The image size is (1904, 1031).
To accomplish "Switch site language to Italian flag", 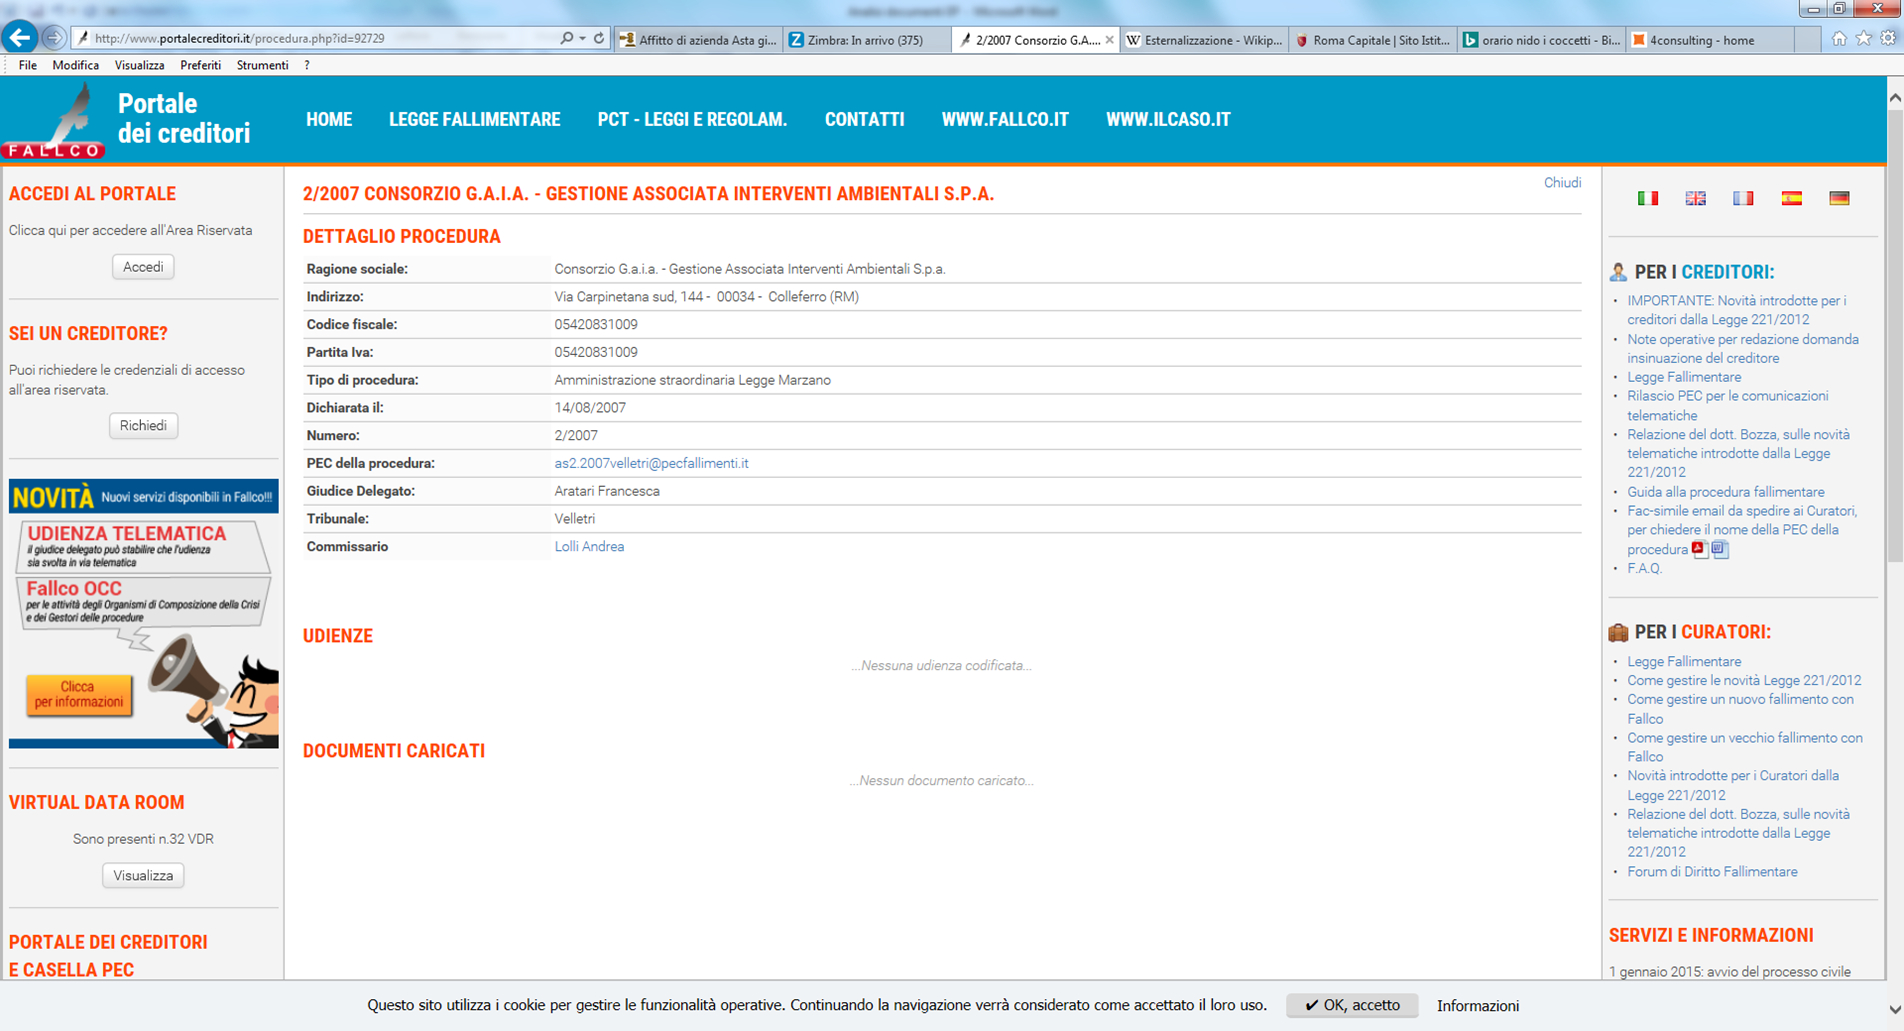I will coord(1648,198).
